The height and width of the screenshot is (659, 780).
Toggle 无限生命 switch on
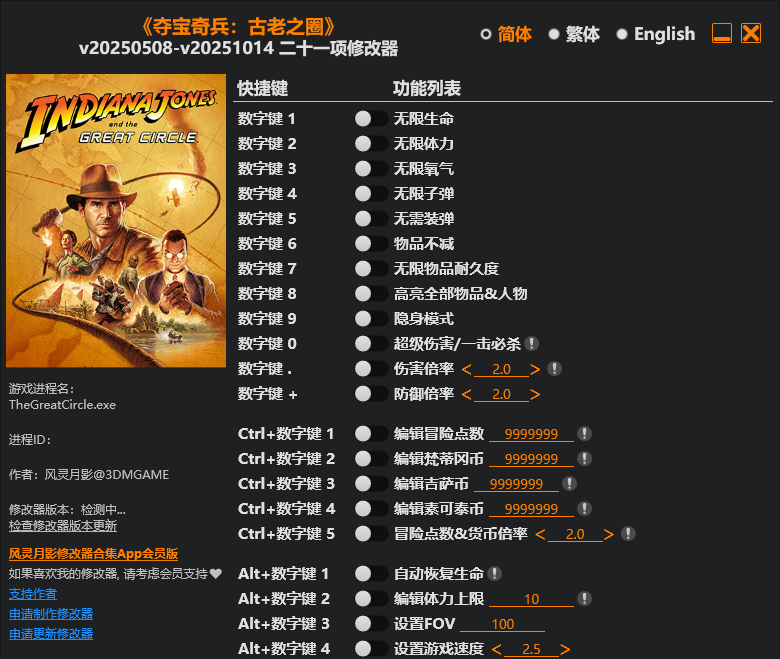coord(371,119)
